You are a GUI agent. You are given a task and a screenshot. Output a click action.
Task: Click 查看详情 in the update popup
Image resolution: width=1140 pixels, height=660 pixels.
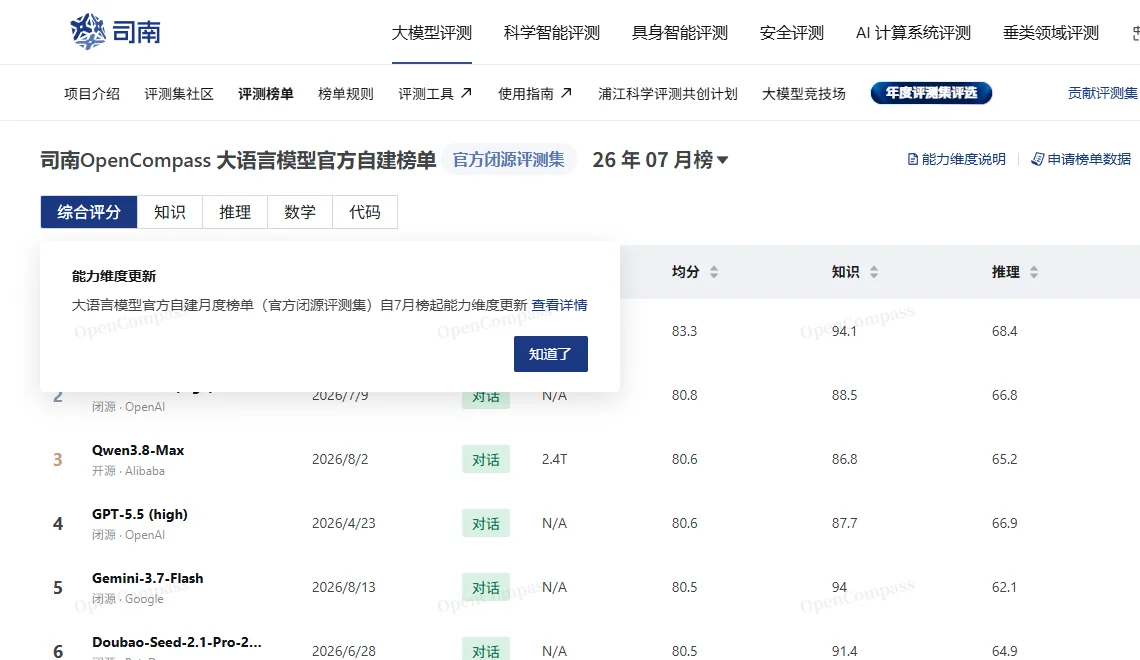coord(559,305)
